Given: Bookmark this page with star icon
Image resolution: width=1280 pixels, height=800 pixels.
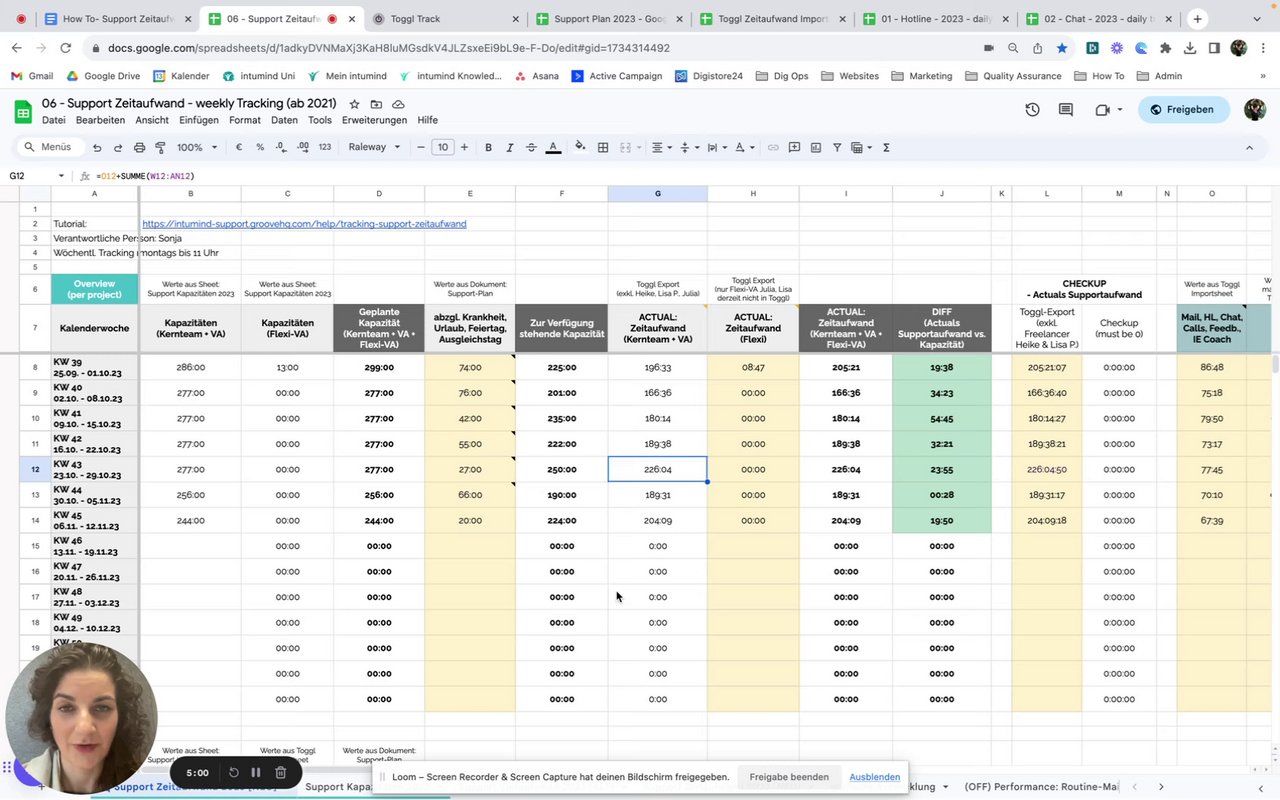Looking at the screenshot, I should click(1062, 48).
